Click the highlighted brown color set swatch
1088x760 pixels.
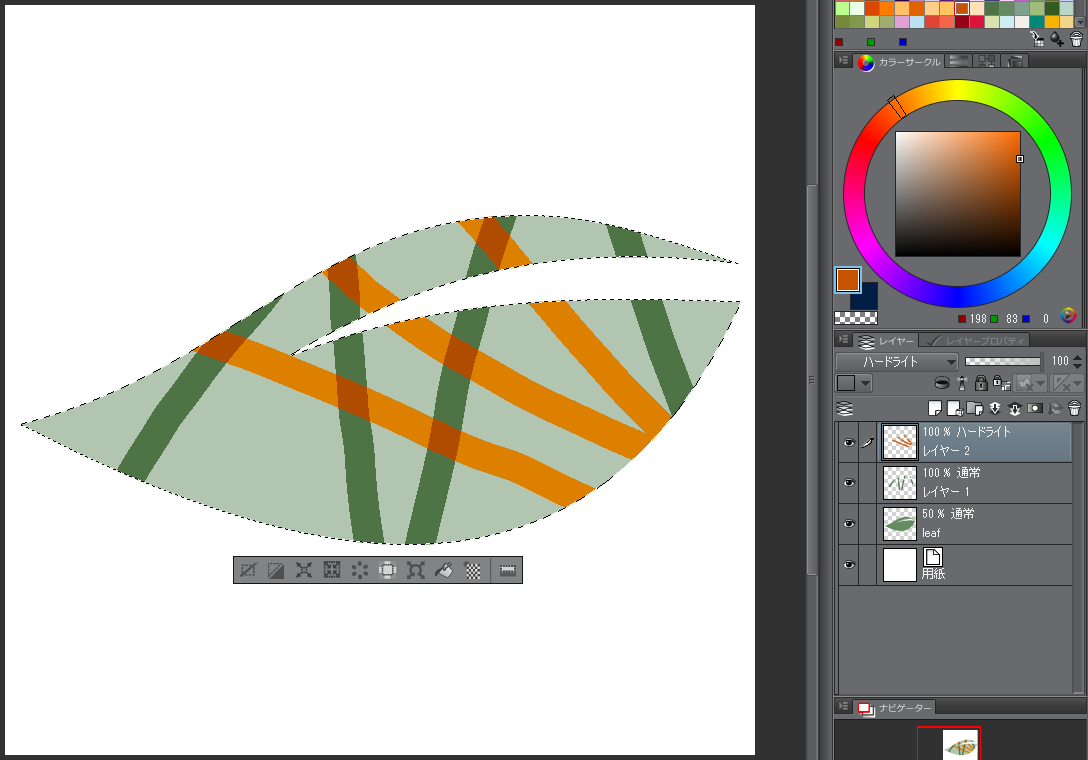[x=962, y=8]
